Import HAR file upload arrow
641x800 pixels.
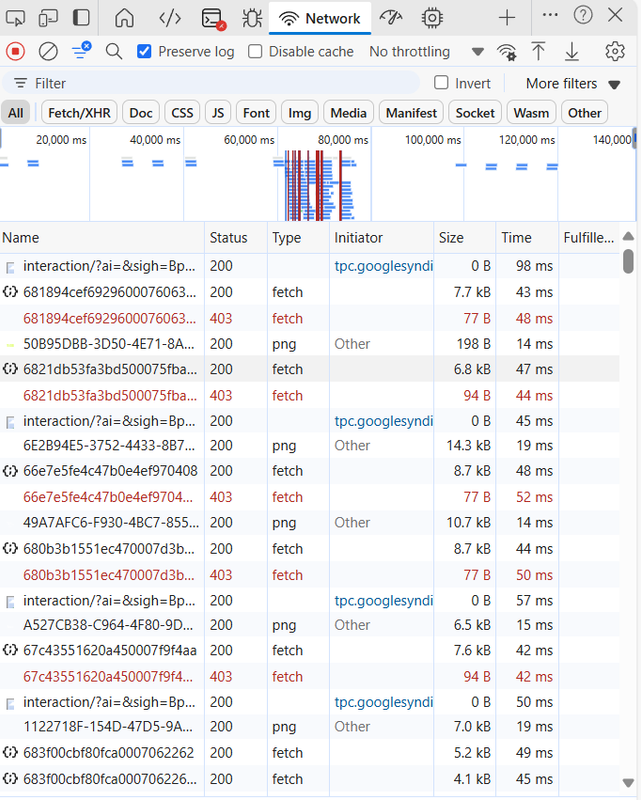point(538,52)
